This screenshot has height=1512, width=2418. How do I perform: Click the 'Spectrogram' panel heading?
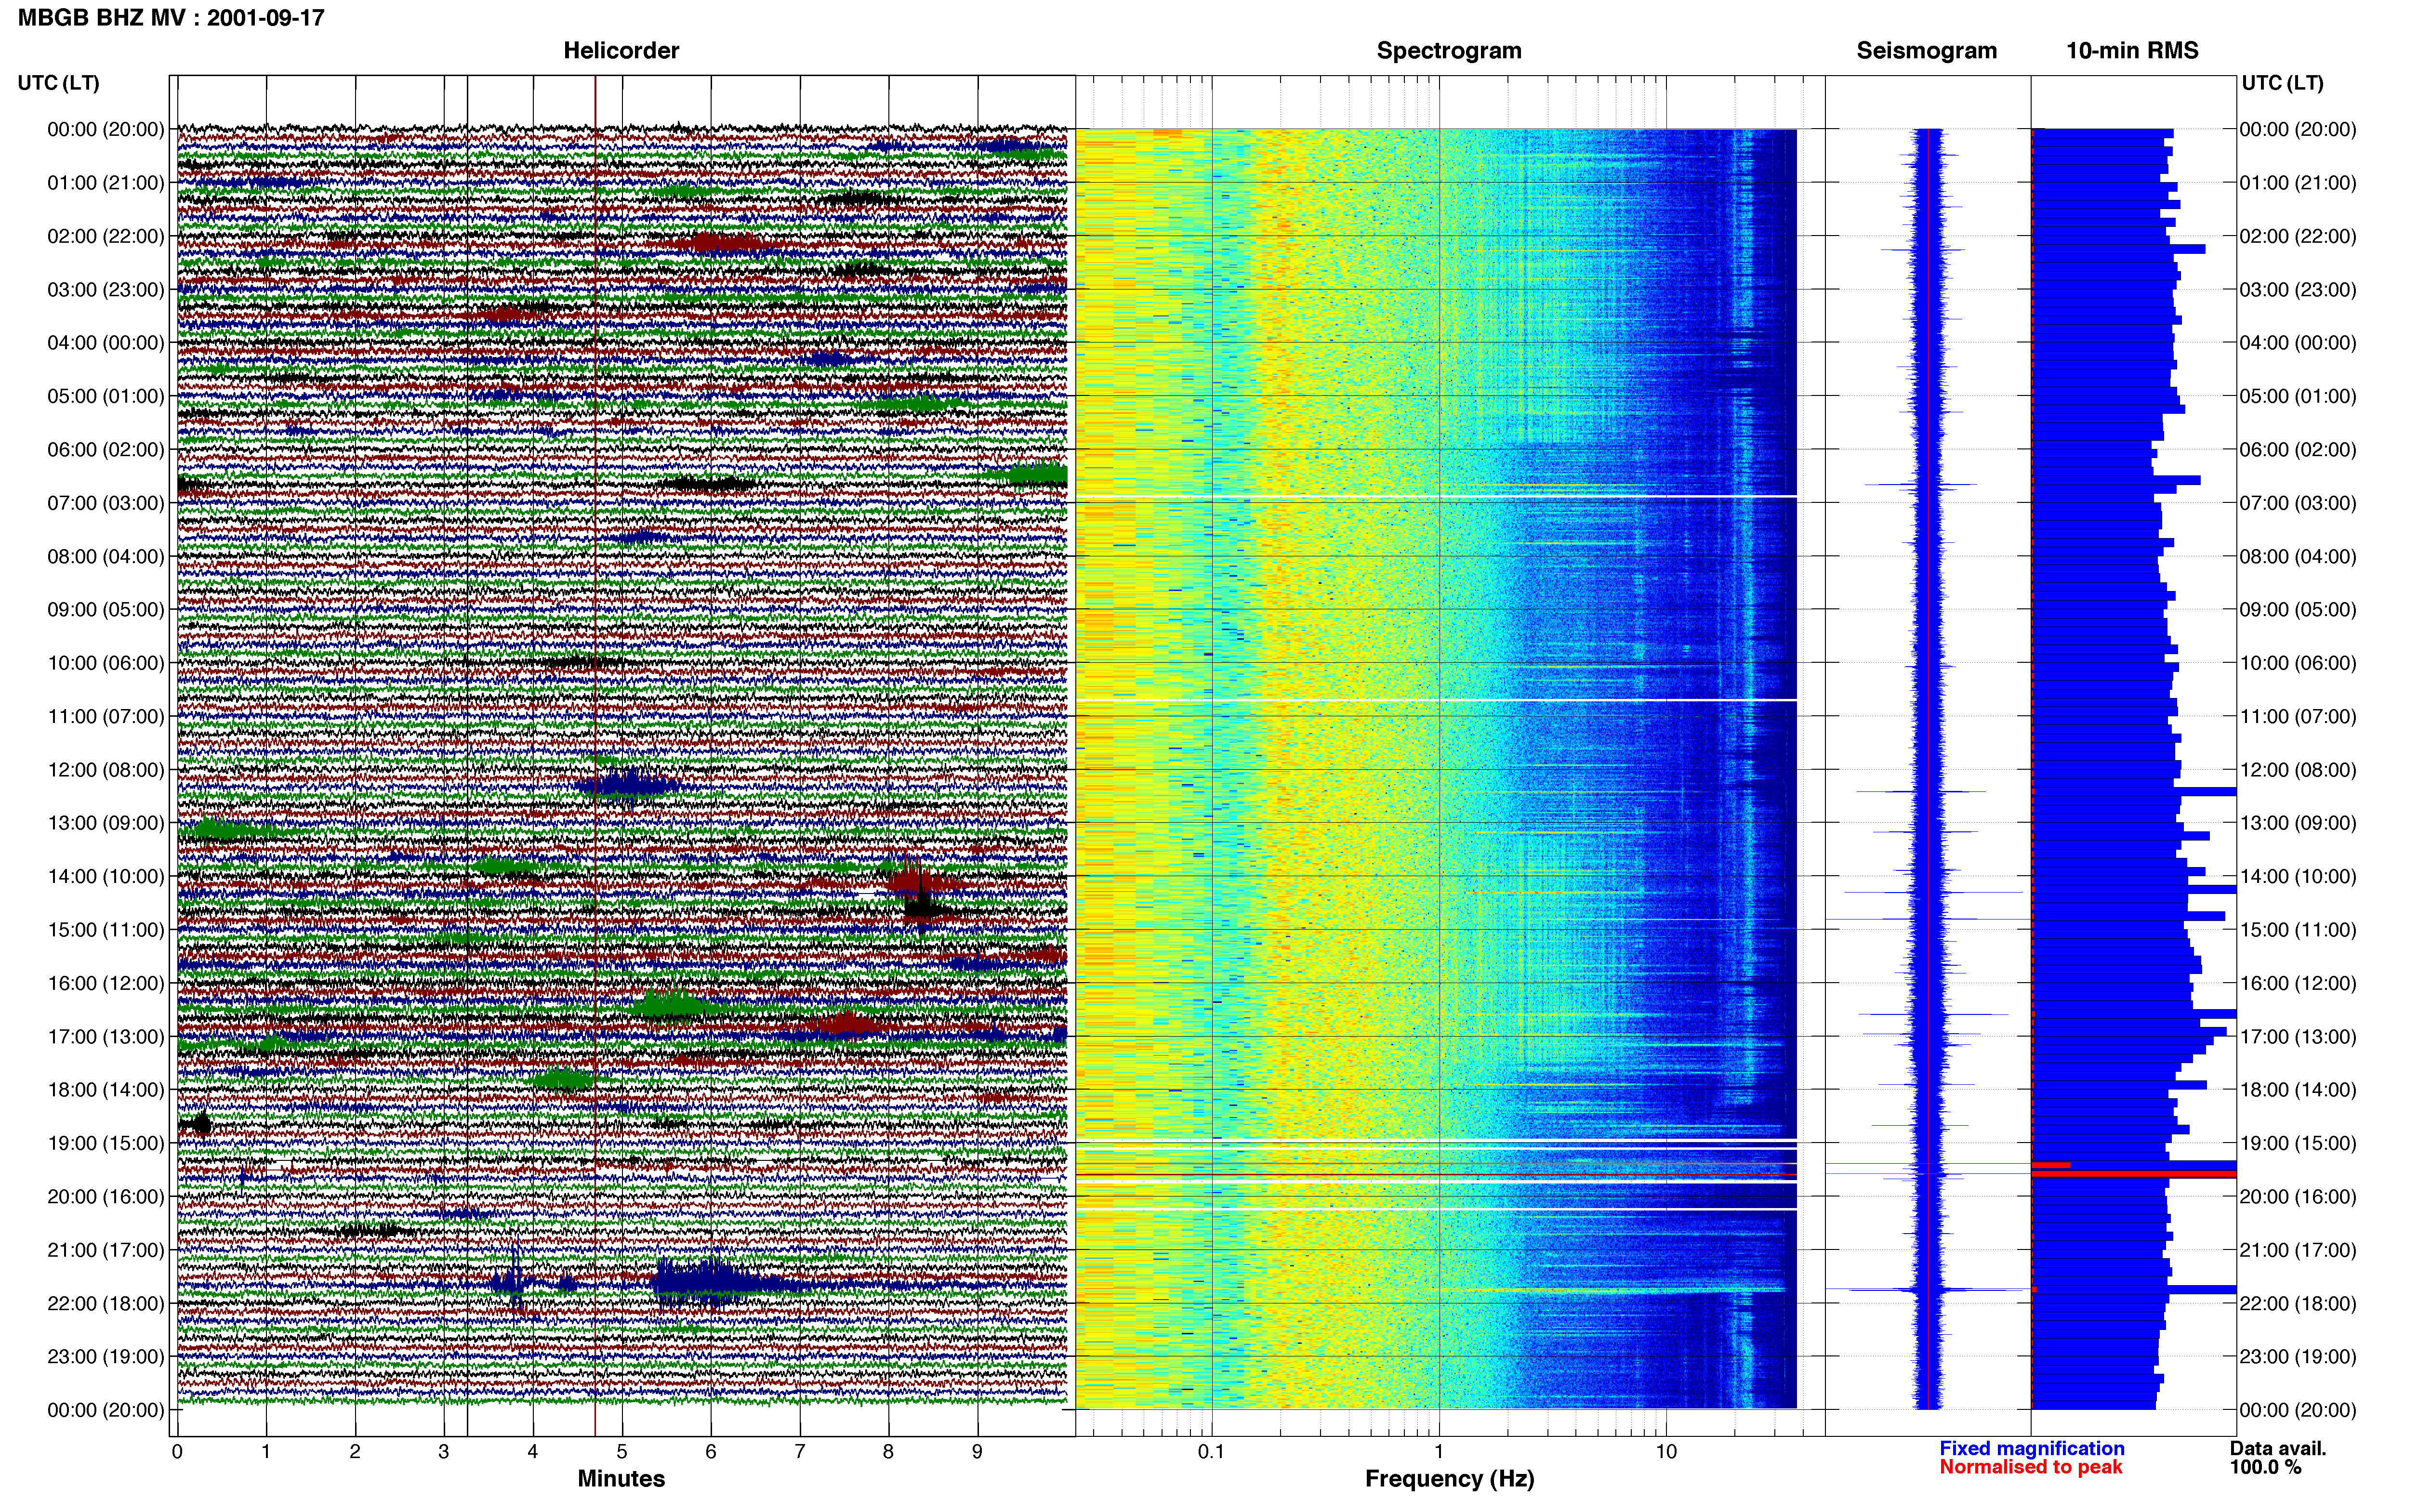1449,50
